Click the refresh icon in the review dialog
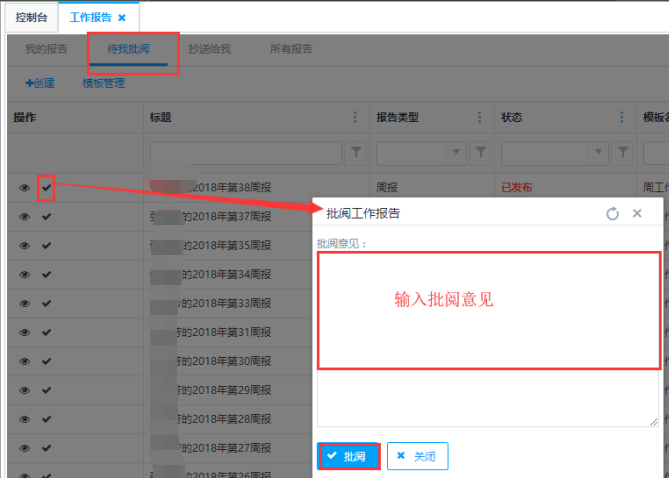This screenshot has height=478, width=669. (613, 214)
